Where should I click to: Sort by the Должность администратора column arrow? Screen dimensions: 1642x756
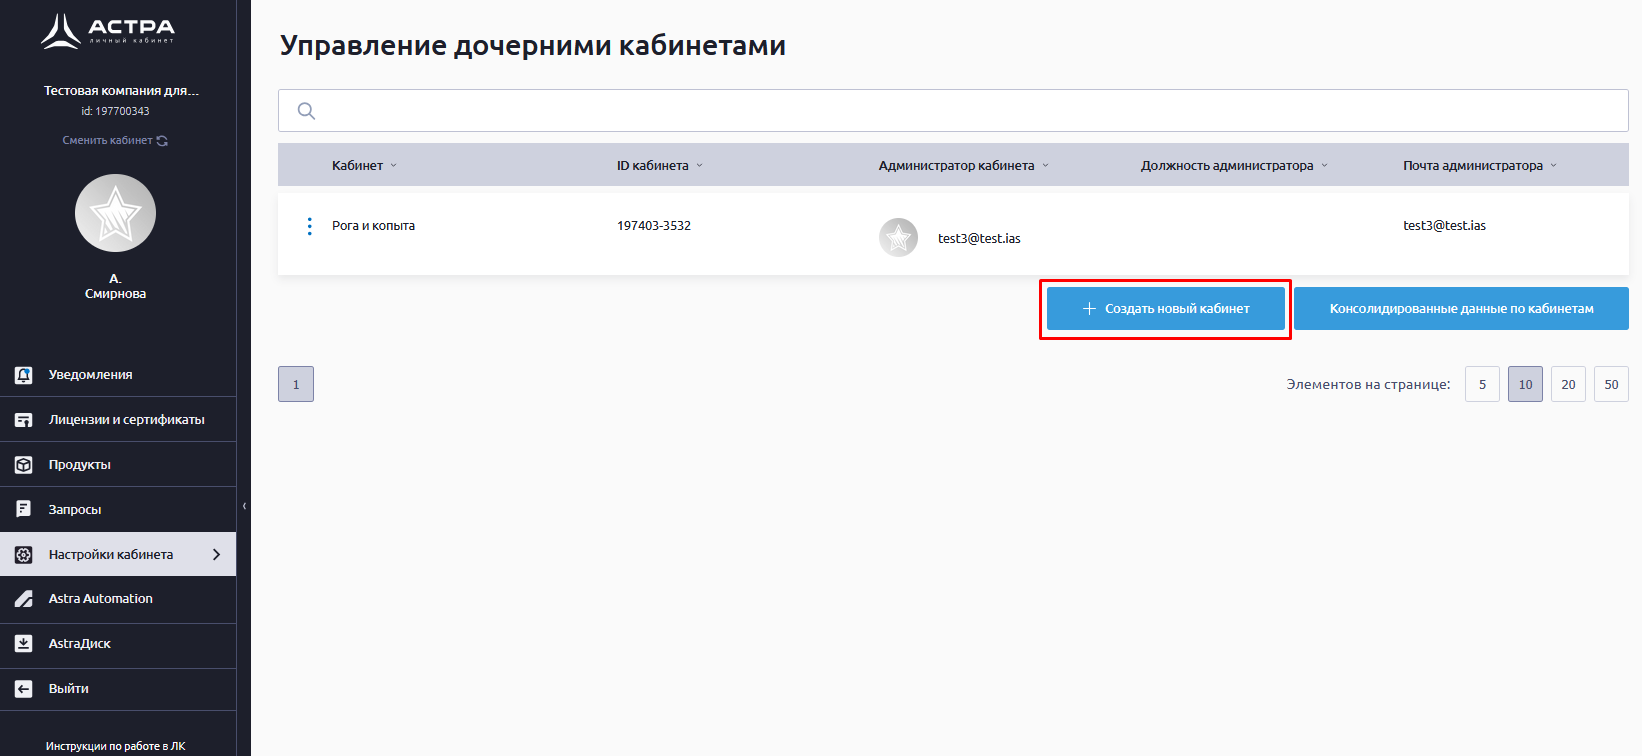pos(1324,166)
